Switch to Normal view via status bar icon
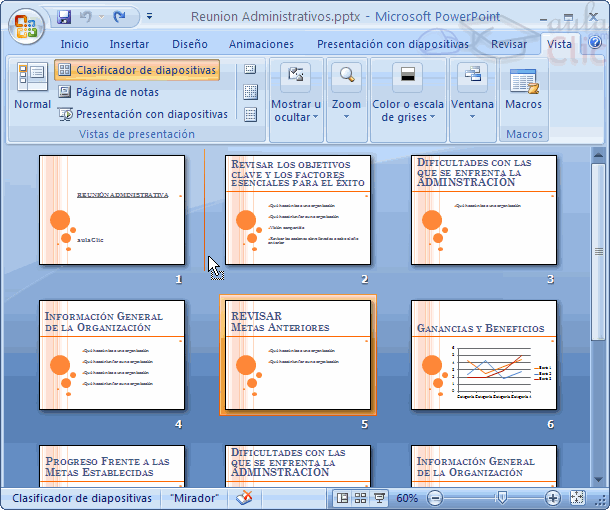 [x=342, y=498]
